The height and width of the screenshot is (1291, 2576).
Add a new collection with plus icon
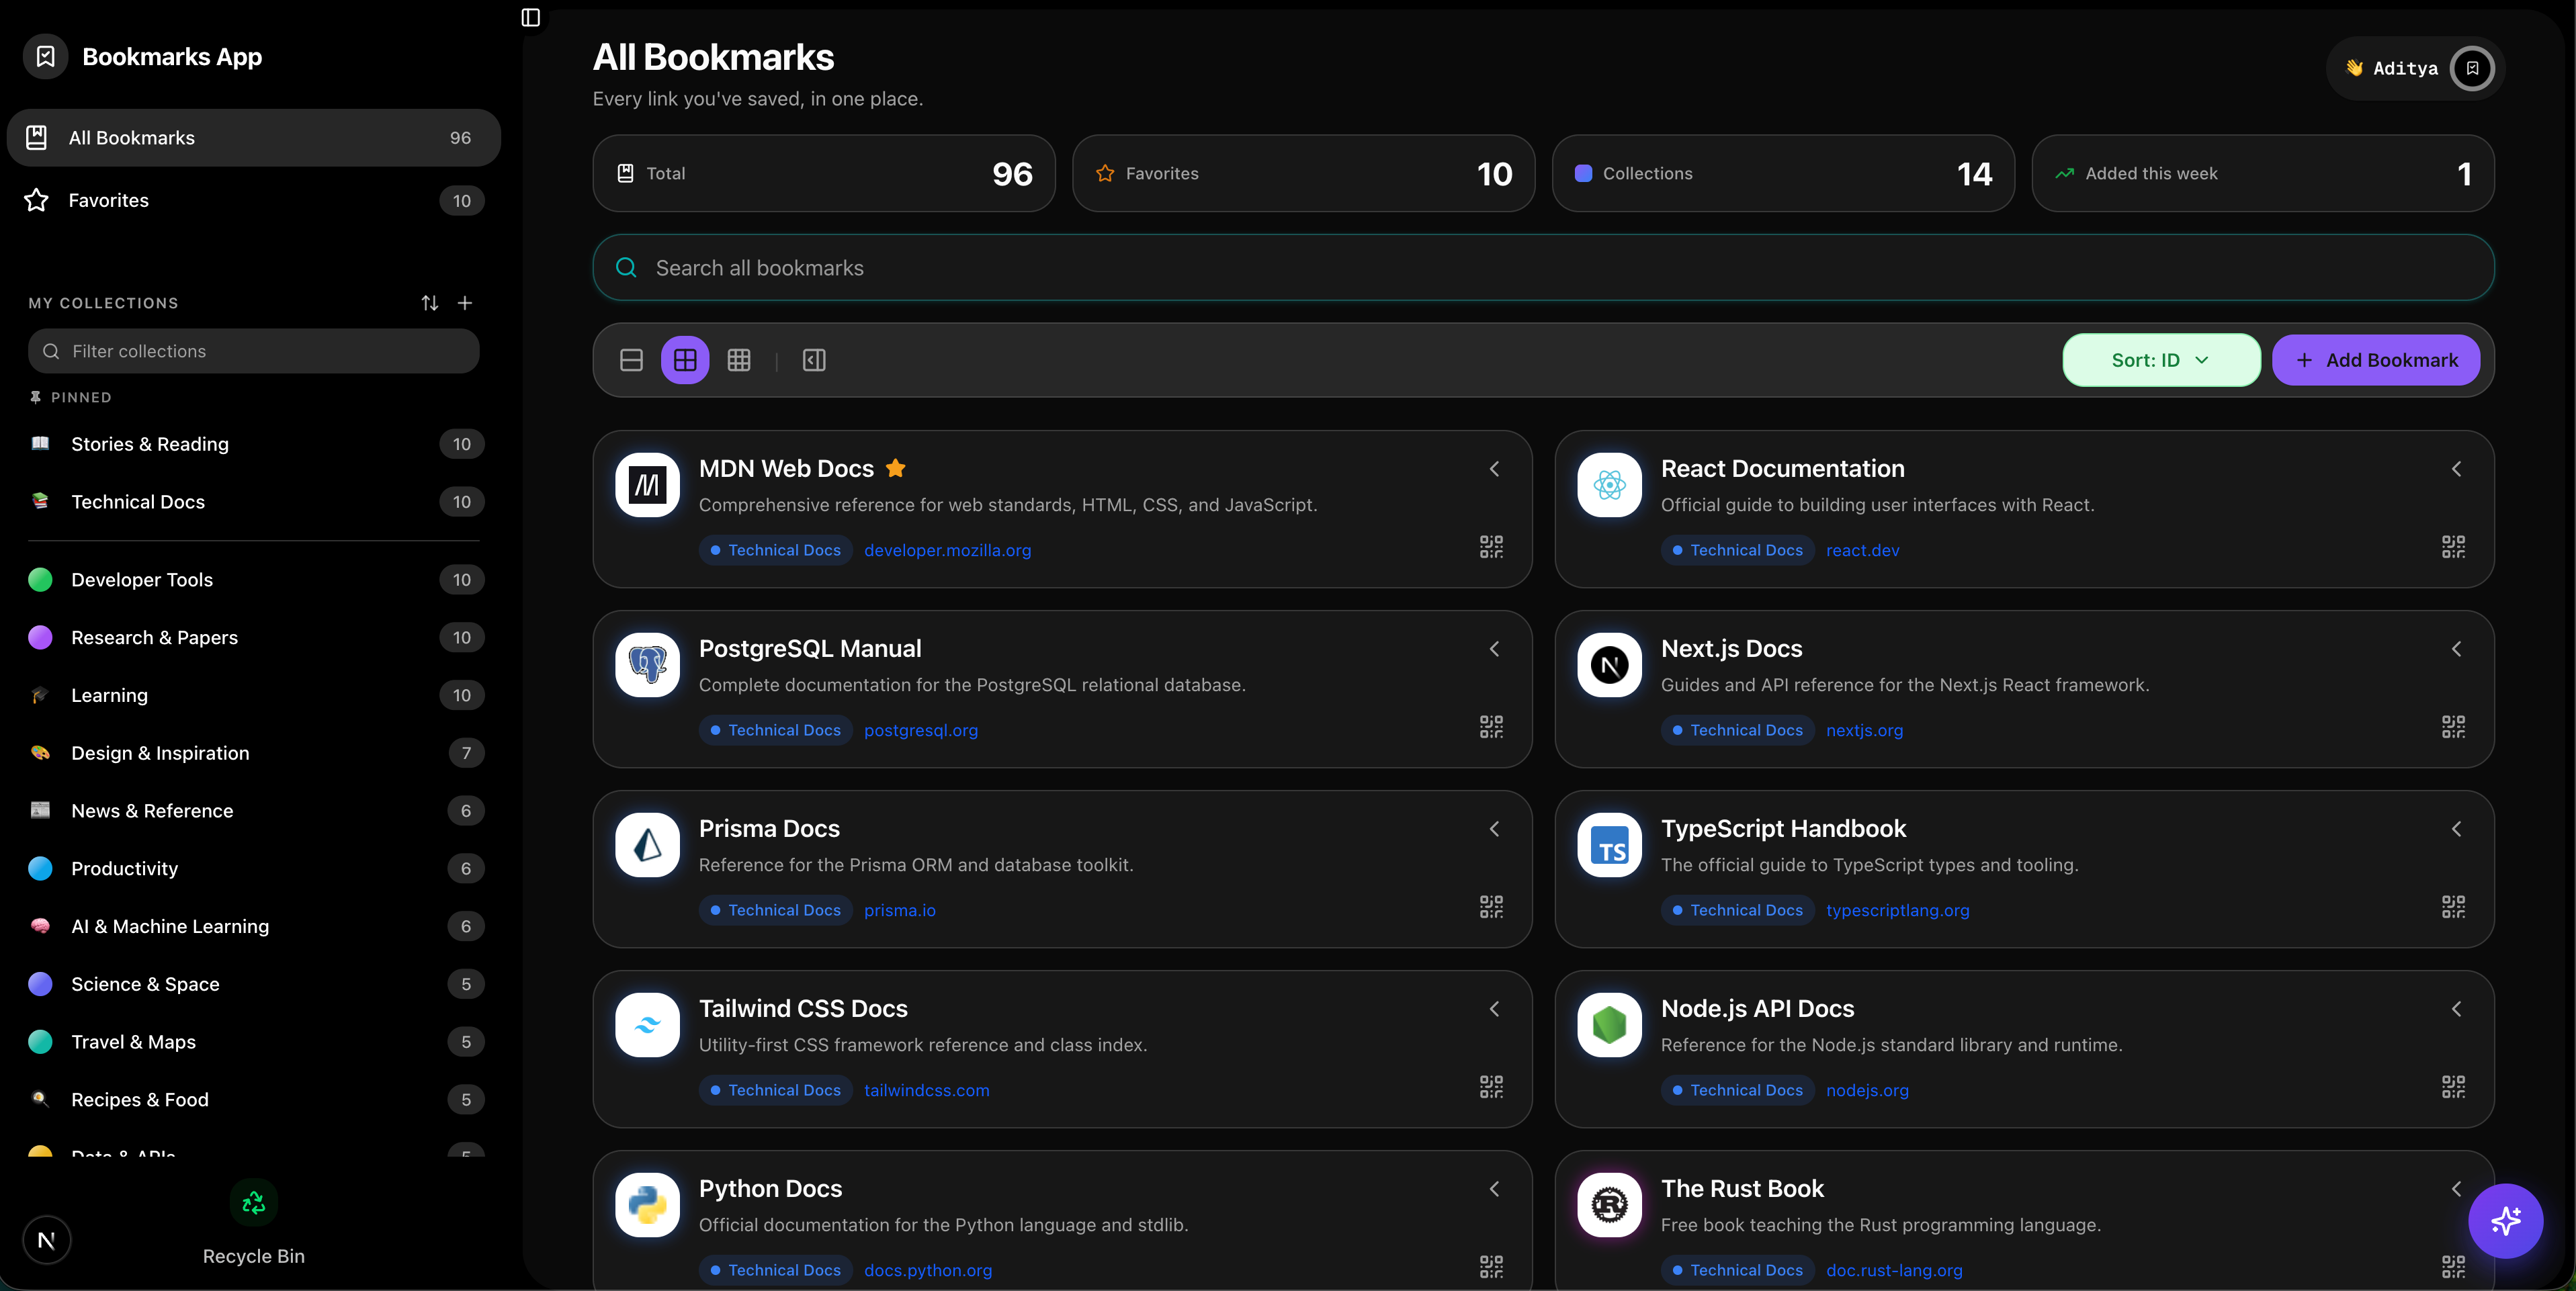(465, 303)
